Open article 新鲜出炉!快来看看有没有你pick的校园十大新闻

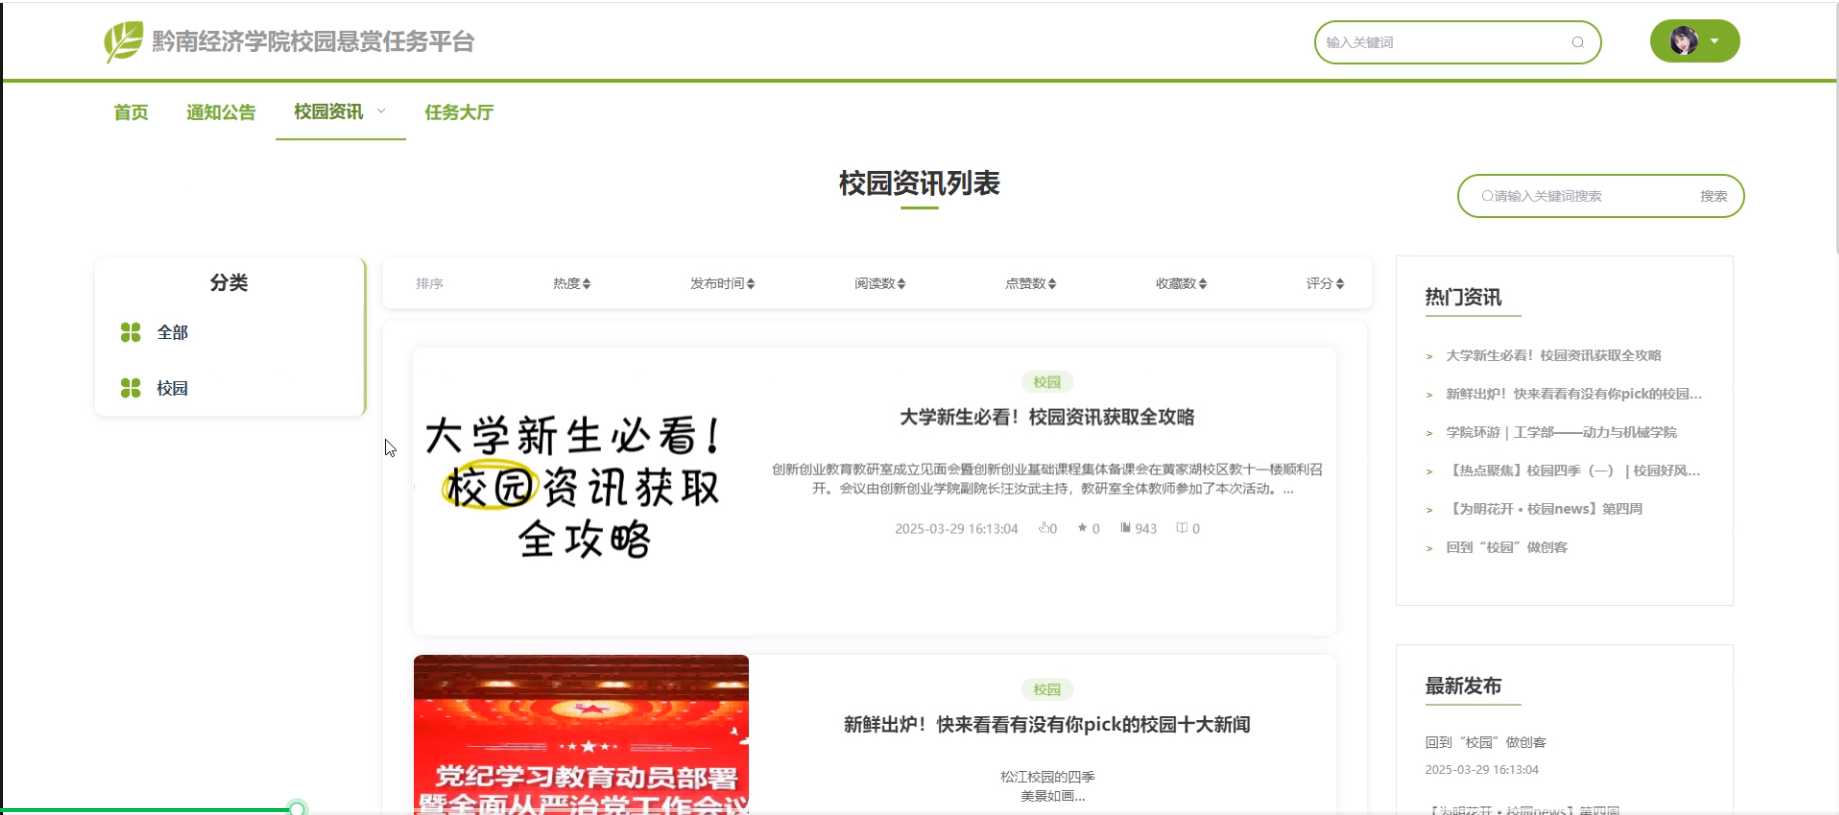point(1047,725)
